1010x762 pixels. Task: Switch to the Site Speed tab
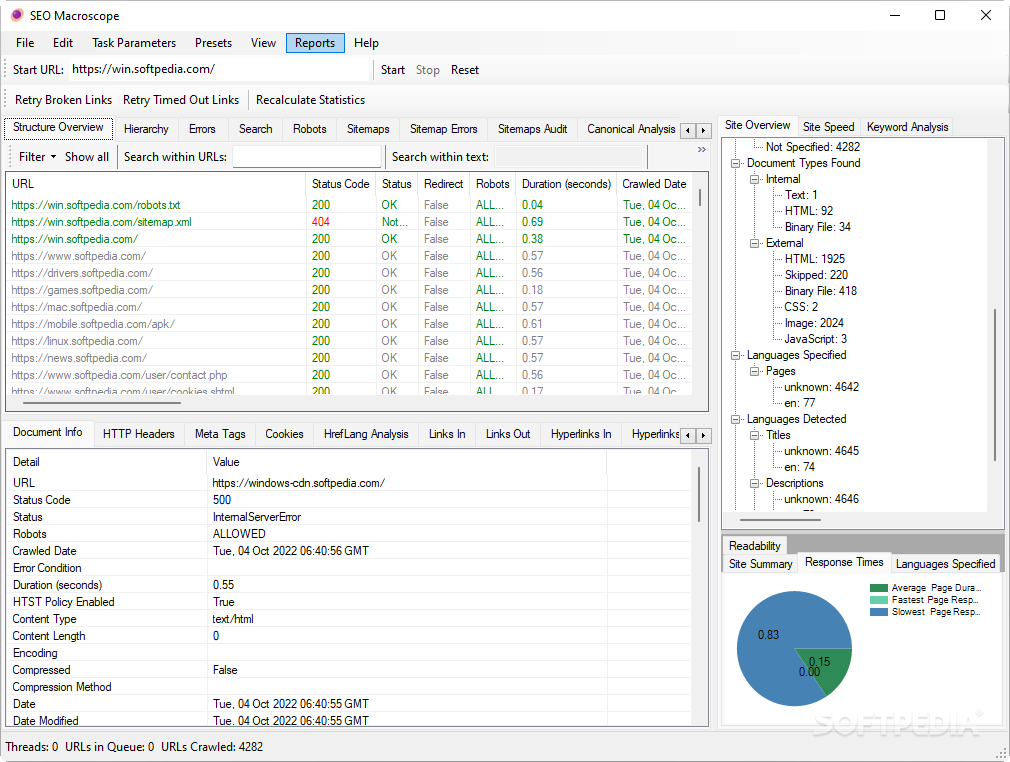828,127
